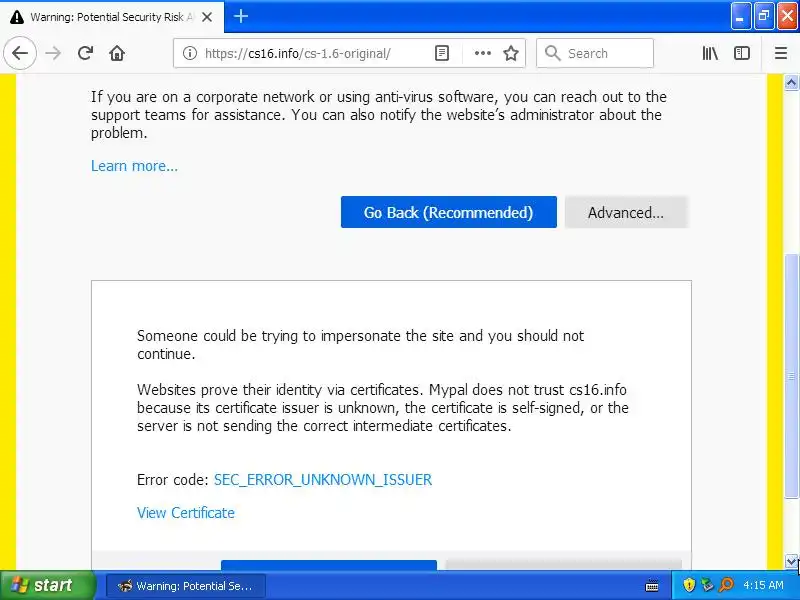Click the Learn more… link
Viewport: 800px width, 600px height.
pyautogui.click(x=134, y=166)
